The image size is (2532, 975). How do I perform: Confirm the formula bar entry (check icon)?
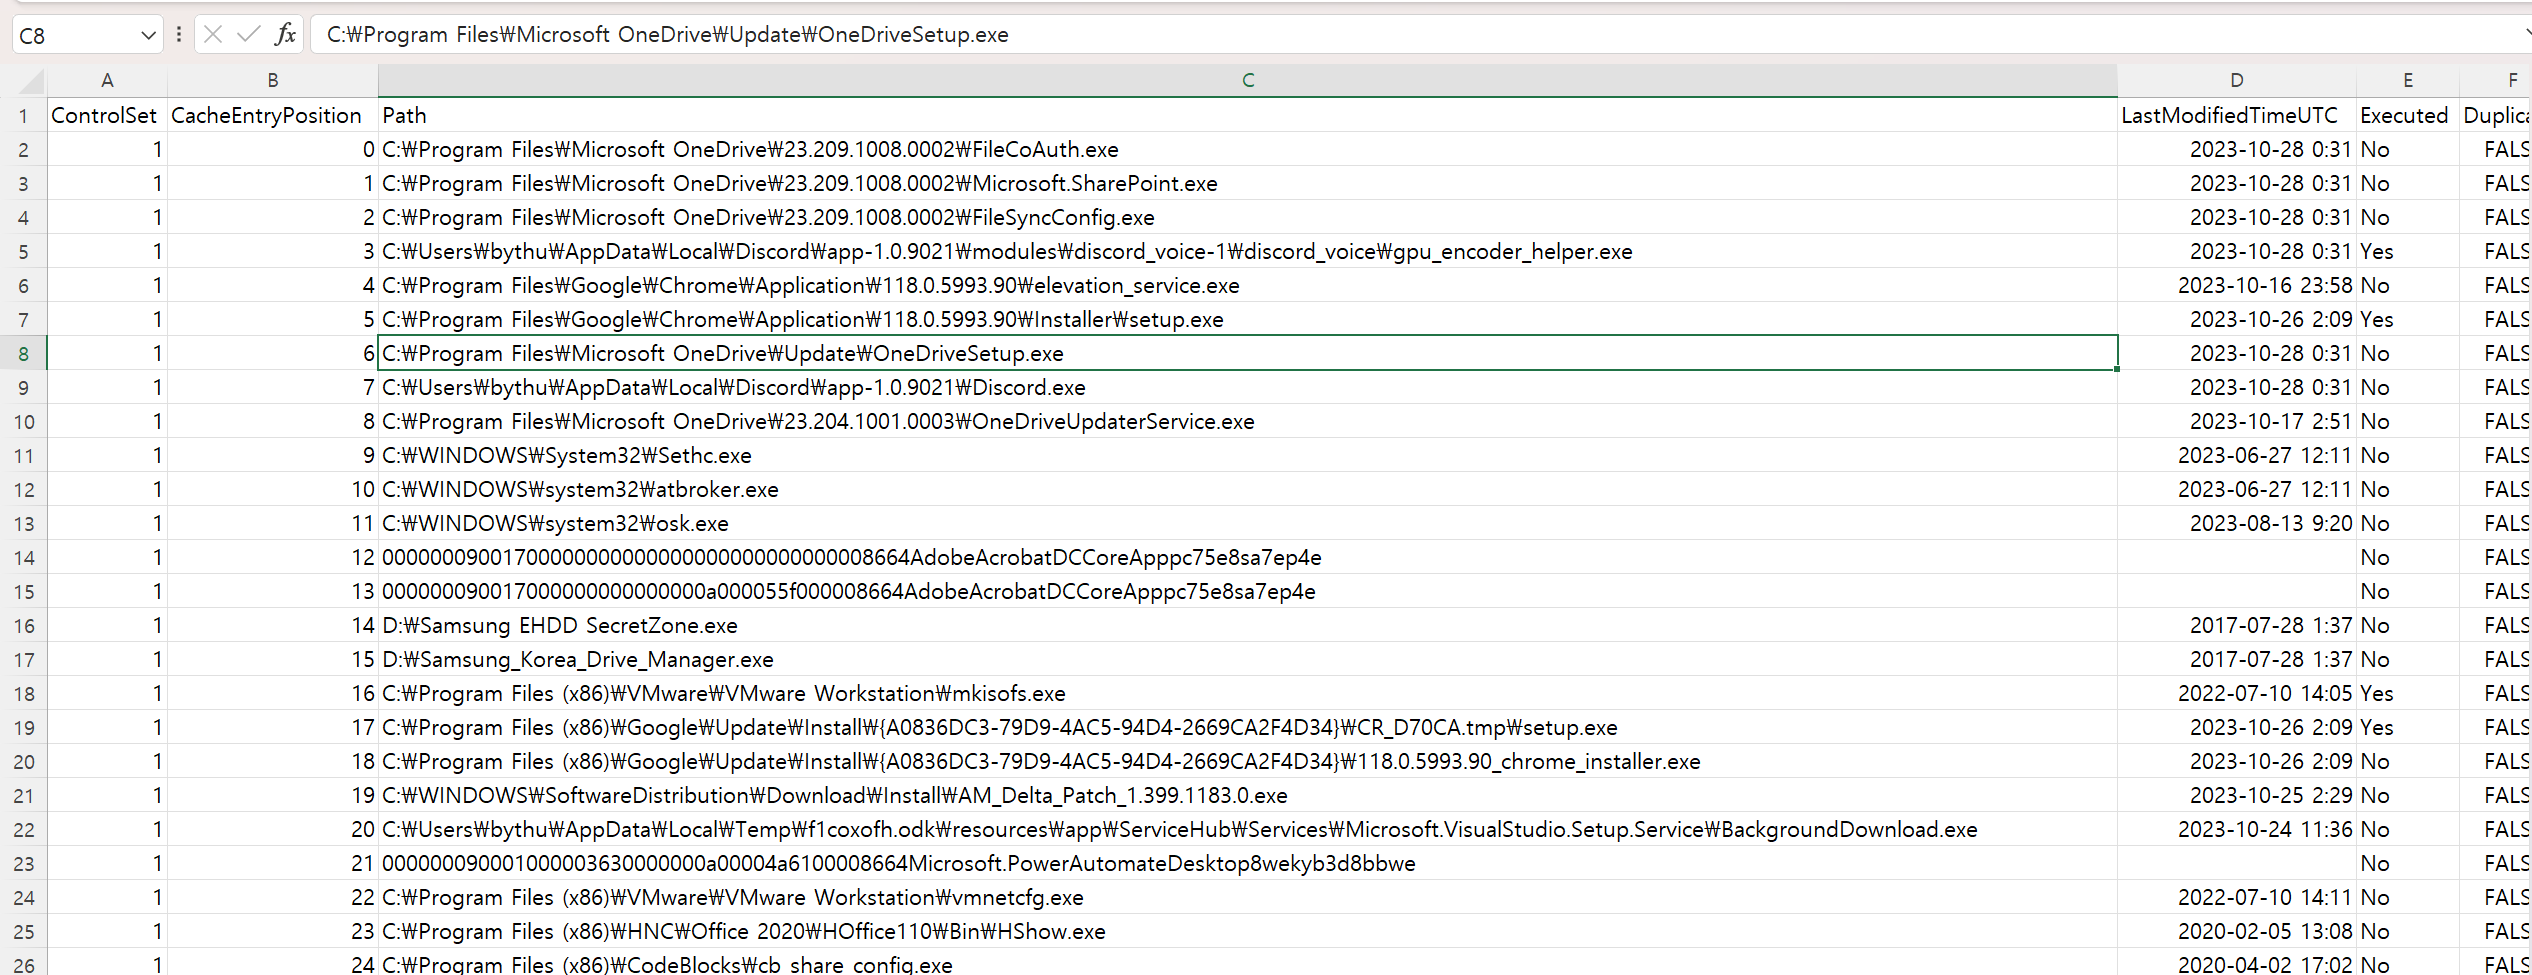tap(248, 35)
